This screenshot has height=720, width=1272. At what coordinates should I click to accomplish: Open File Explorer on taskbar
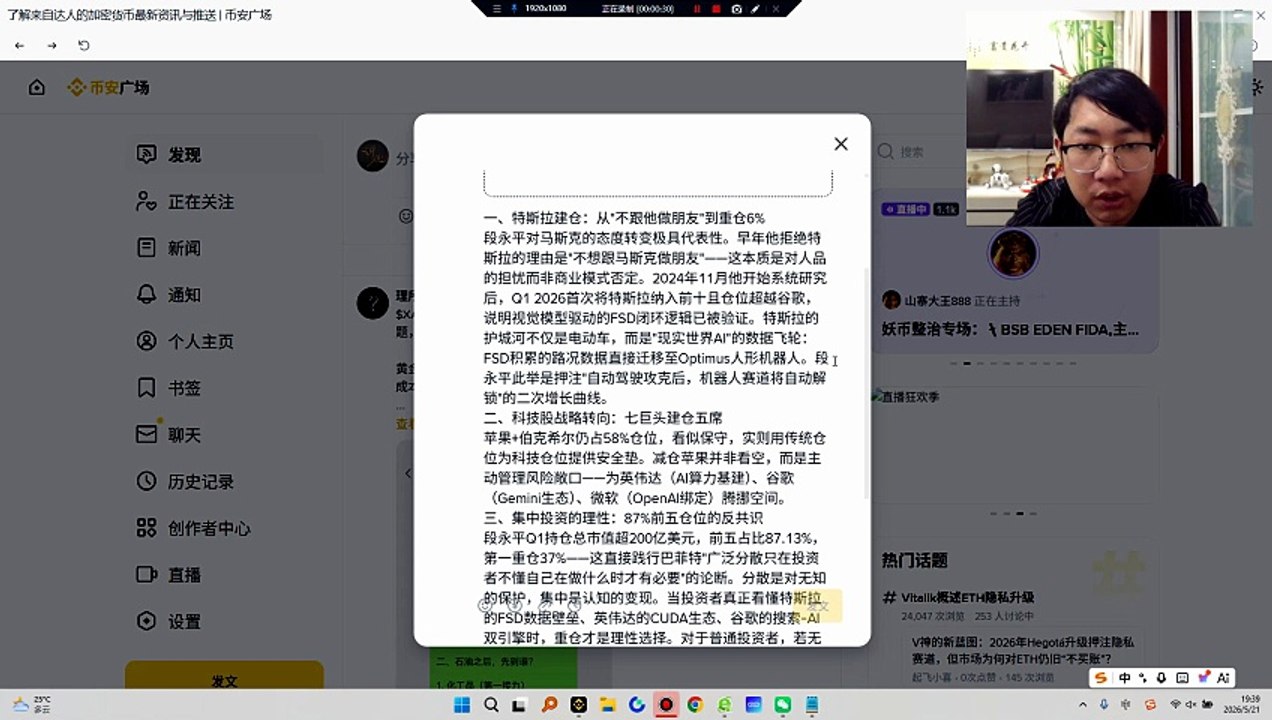[608, 705]
